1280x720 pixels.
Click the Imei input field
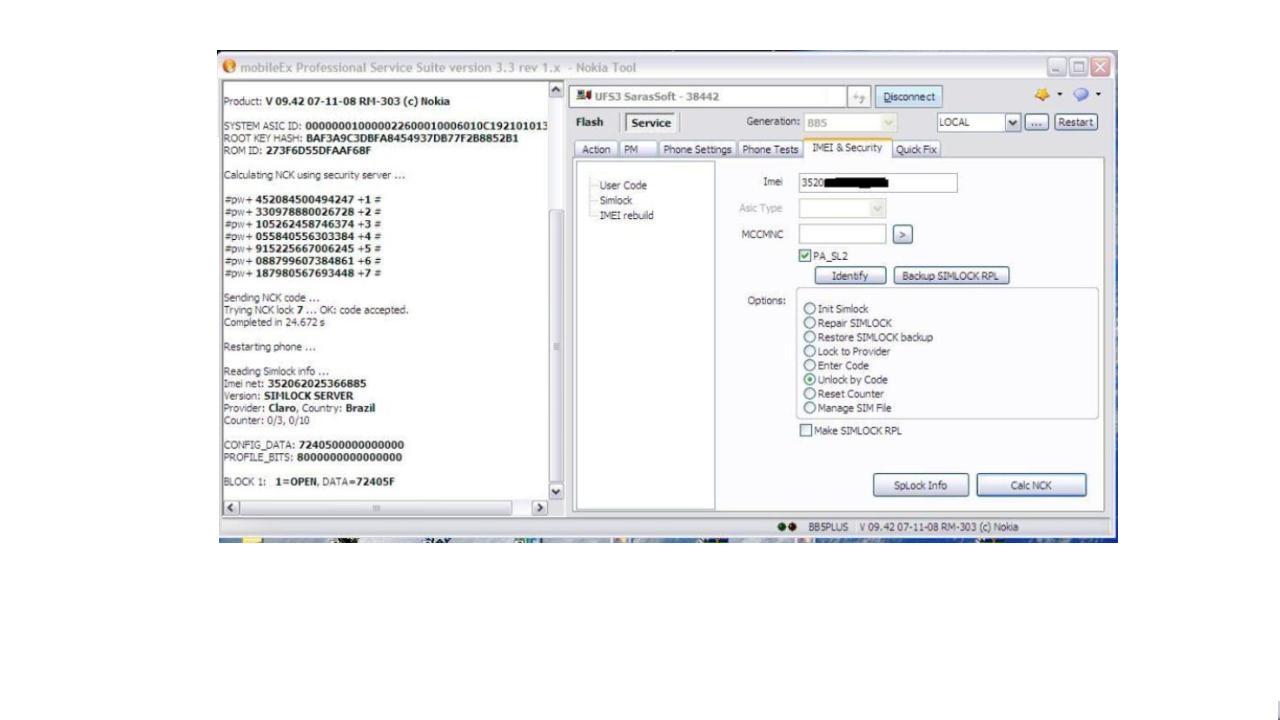[x=878, y=183]
